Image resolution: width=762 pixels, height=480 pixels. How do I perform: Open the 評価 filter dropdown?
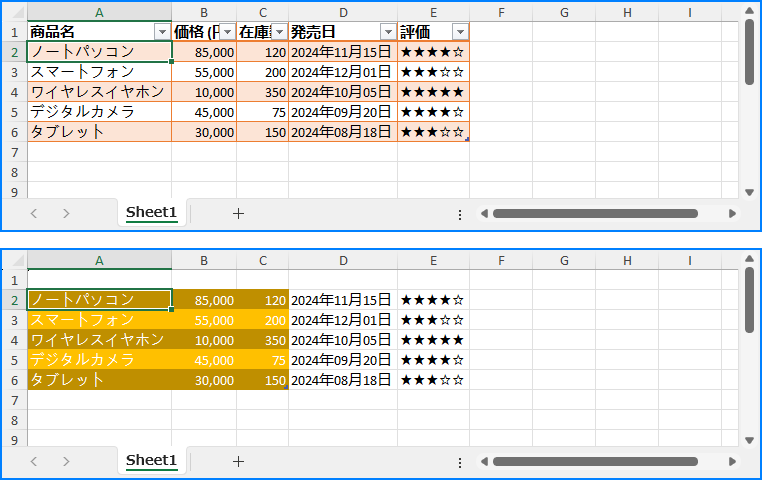[x=460, y=33]
